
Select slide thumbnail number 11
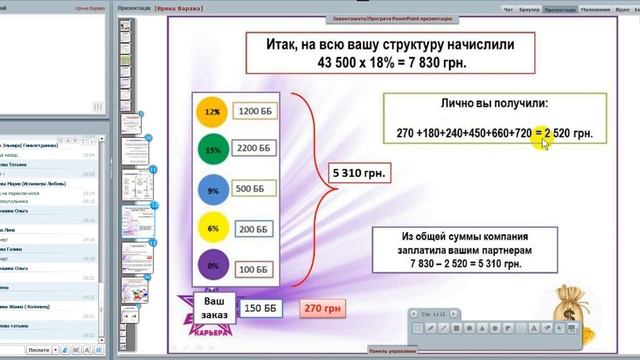(138, 184)
